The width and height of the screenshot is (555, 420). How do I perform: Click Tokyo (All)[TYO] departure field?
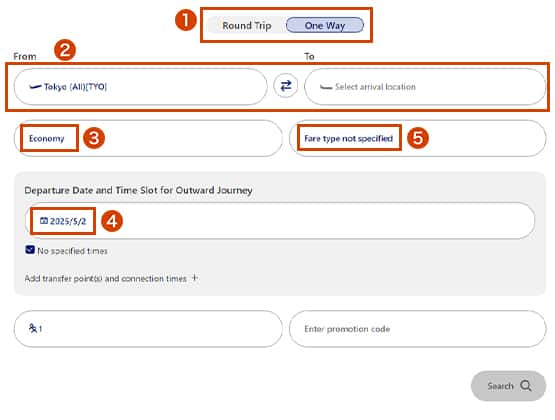141,87
